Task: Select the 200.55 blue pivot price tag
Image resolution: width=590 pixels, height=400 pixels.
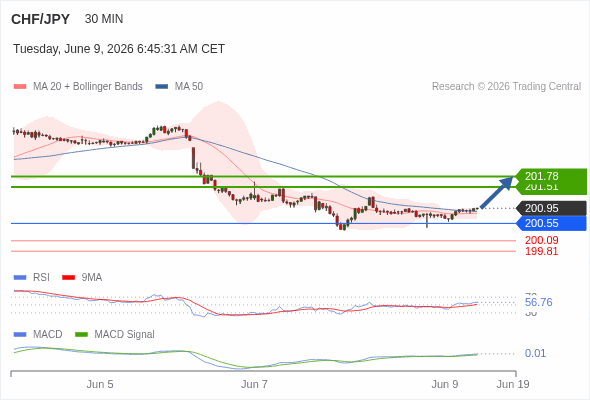Action: (551, 224)
